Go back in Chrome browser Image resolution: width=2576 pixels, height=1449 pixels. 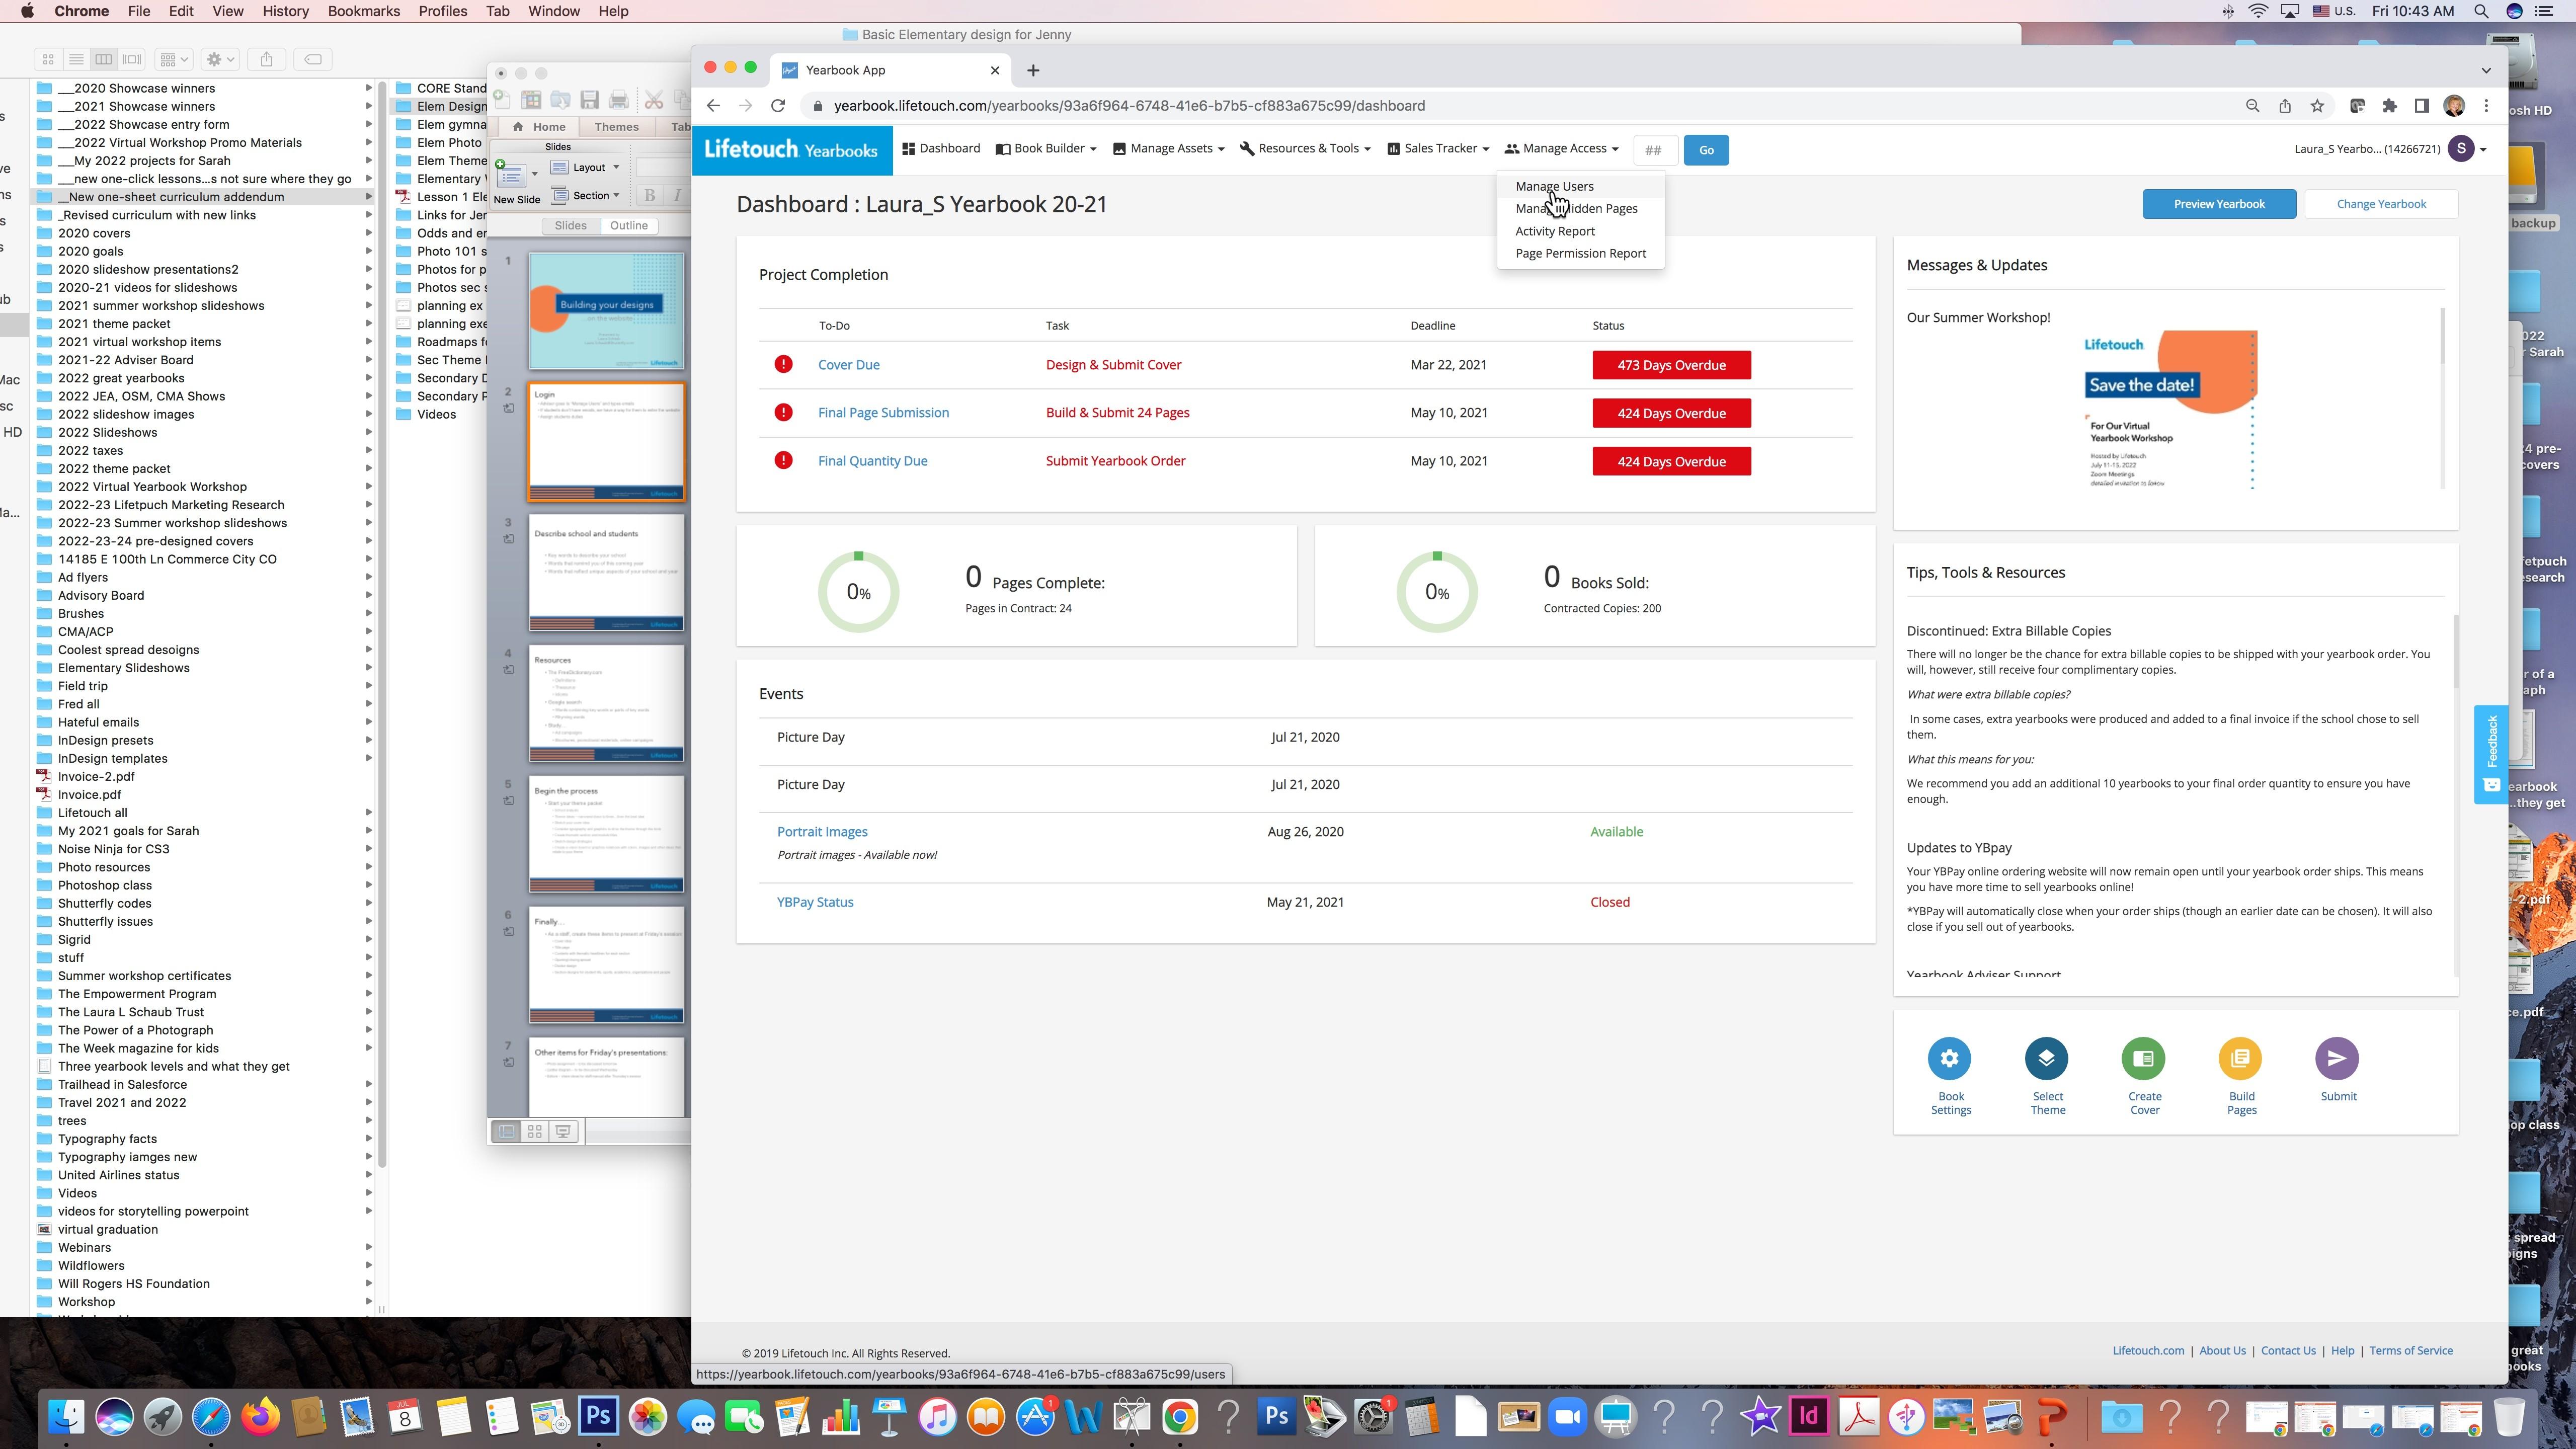[x=713, y=105]
